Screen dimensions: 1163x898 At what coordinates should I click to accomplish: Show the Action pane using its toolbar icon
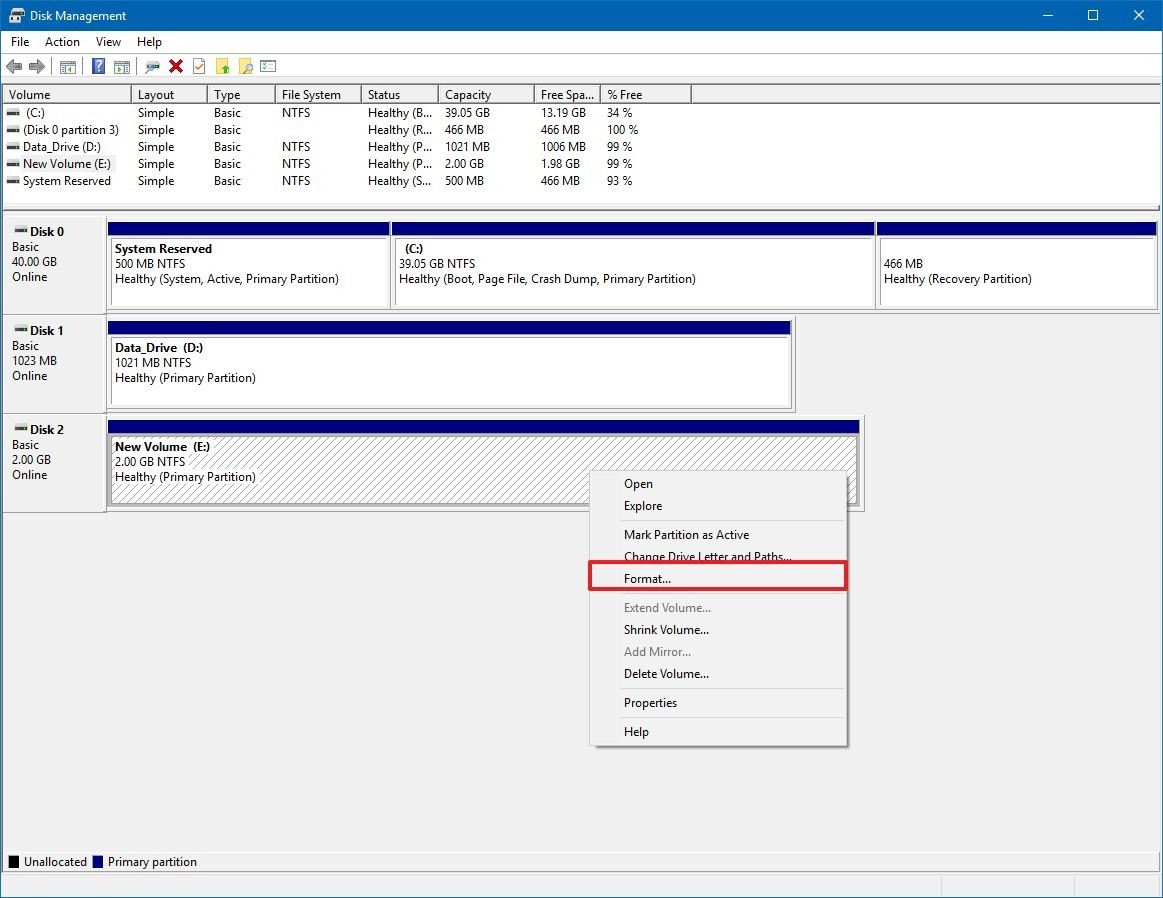[121, 66]
